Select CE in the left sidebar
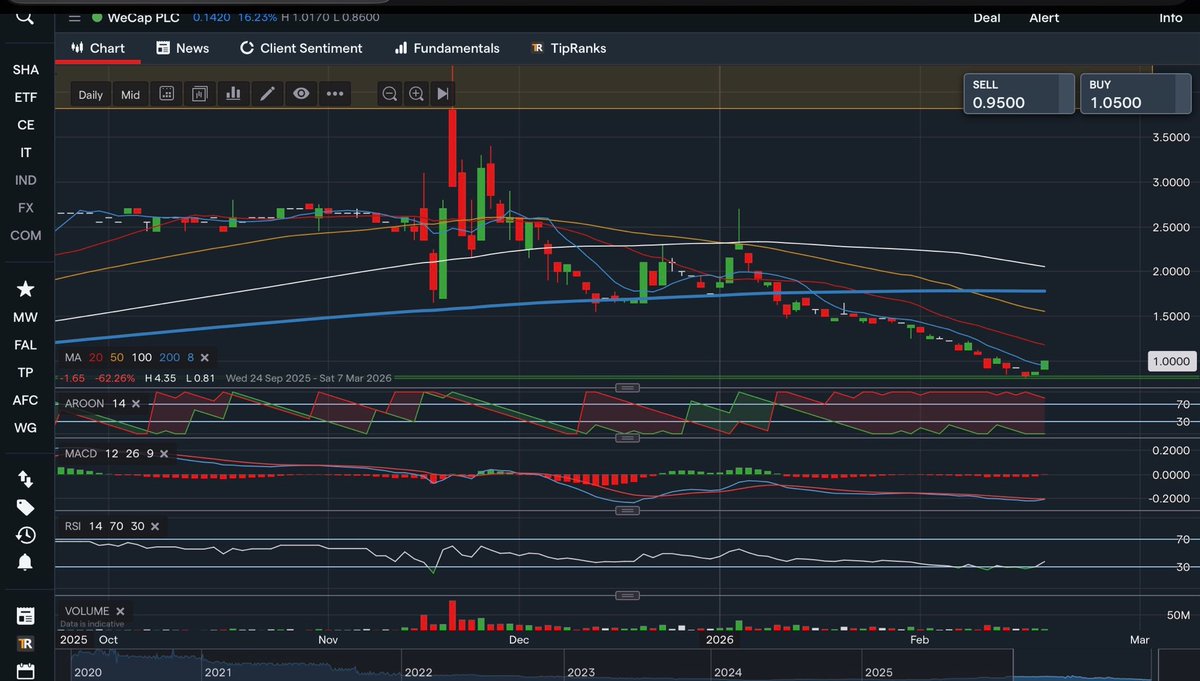Screen dimensions: 1200x681 [x=26, y=125]
